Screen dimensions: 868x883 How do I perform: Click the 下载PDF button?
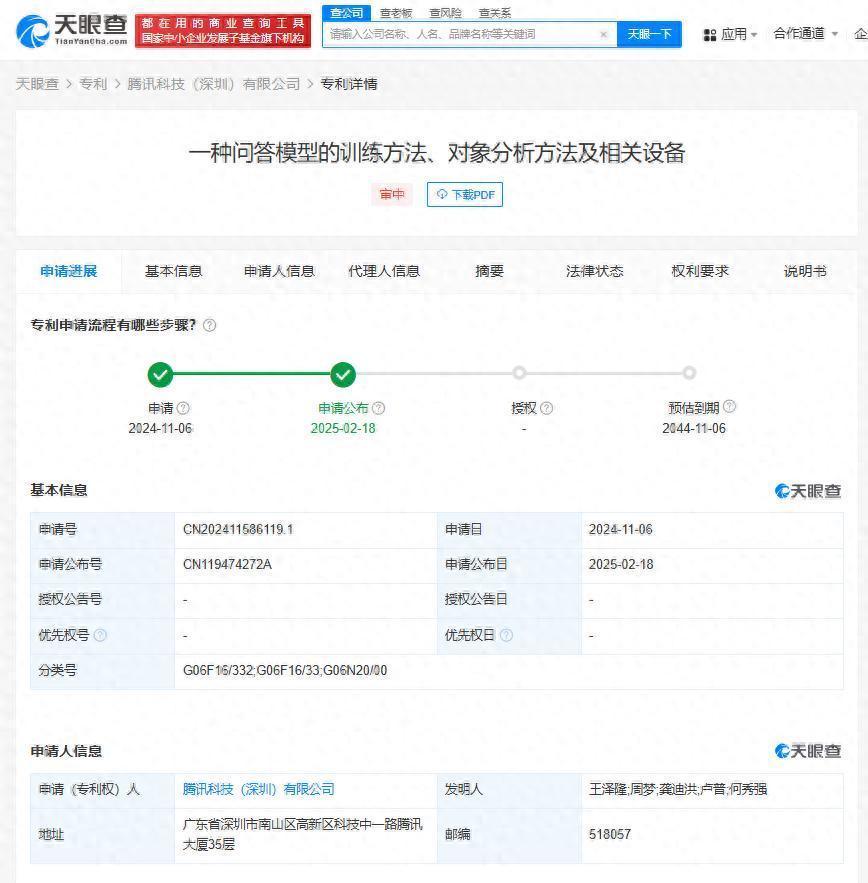pos(465,194)
